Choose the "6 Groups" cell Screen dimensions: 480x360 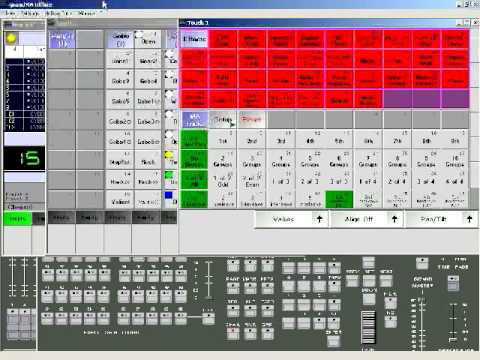point(339,160)
